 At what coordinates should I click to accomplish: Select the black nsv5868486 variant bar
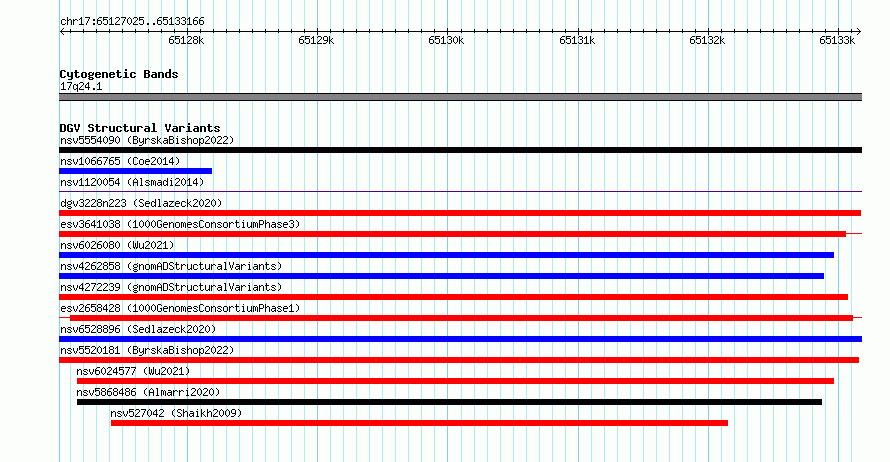(x=450, y=402)
